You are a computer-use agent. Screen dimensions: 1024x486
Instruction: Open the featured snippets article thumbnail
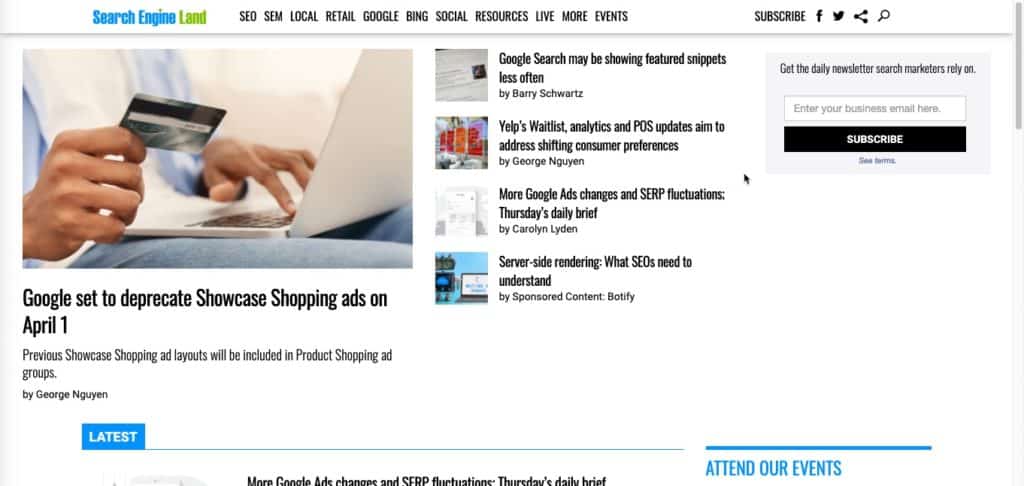(x=462, y=75)
